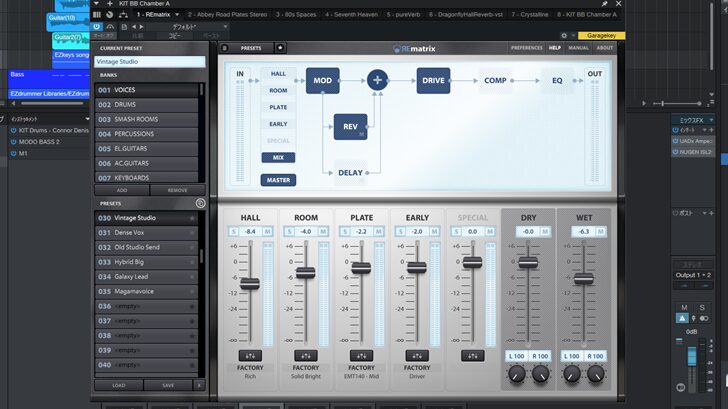Switch to 3 - 80s Spaces tab

click(296, 14)
